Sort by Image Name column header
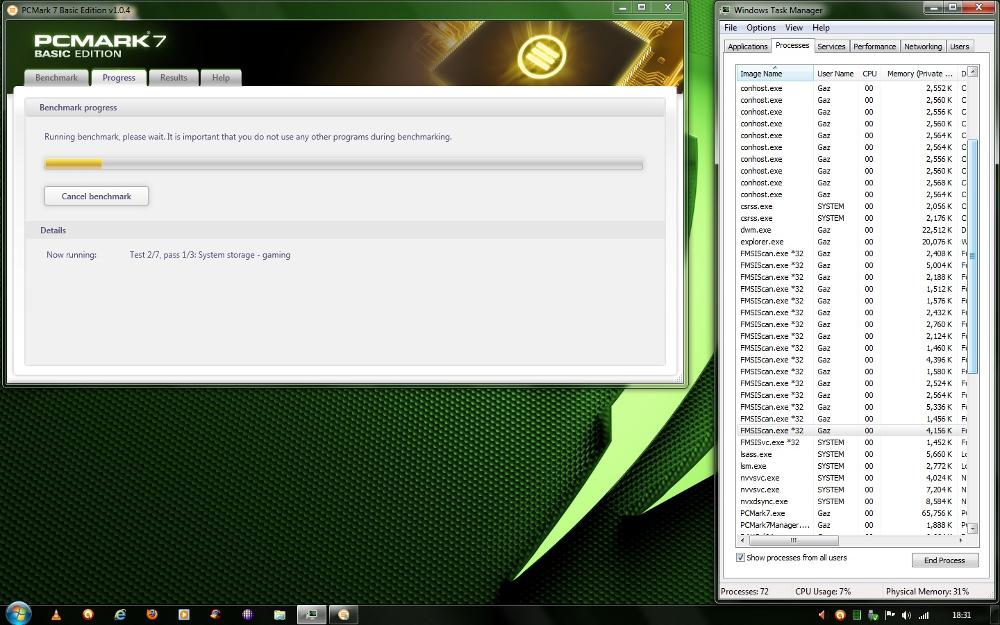The height and width of the screenshot is (625, 1000). (775, 73)
